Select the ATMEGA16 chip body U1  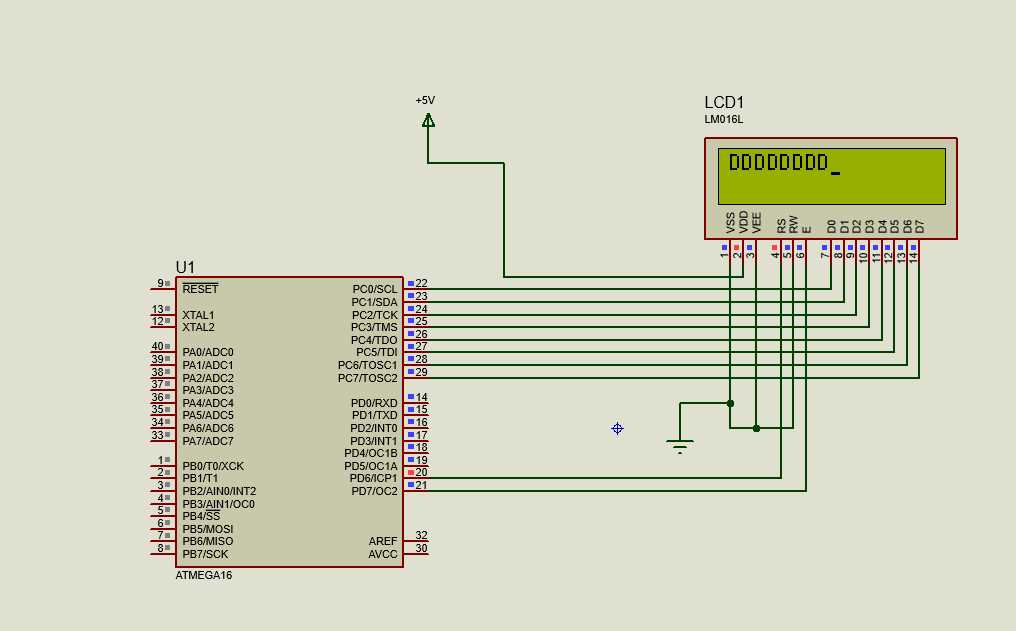pos(290,422)
